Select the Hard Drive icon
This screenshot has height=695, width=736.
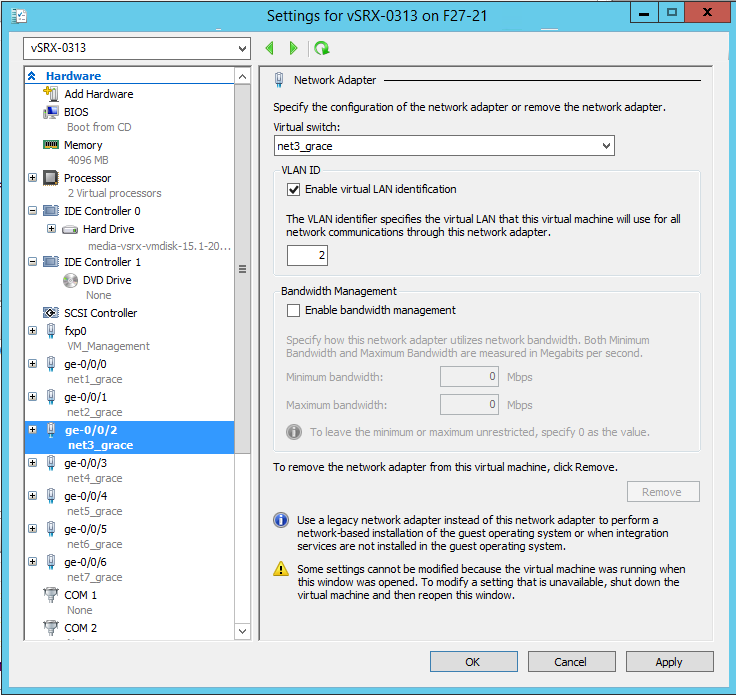(x=70, y=229)
